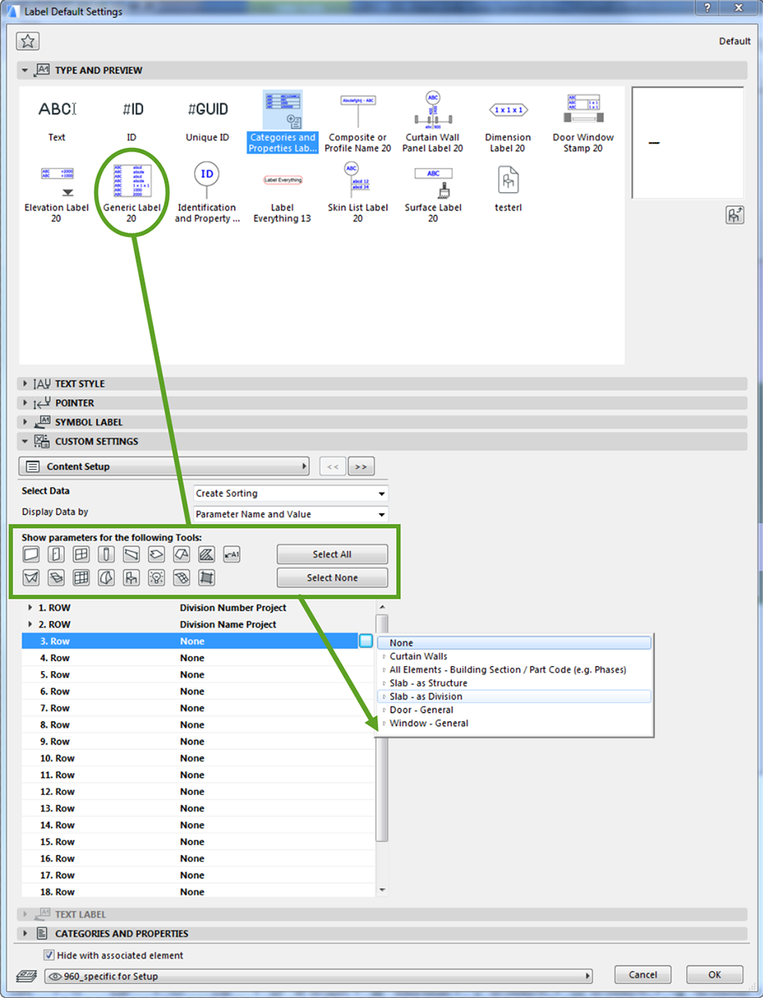Choose Slab - as Structure entry
763x998 pixels.
click(515, 683)
